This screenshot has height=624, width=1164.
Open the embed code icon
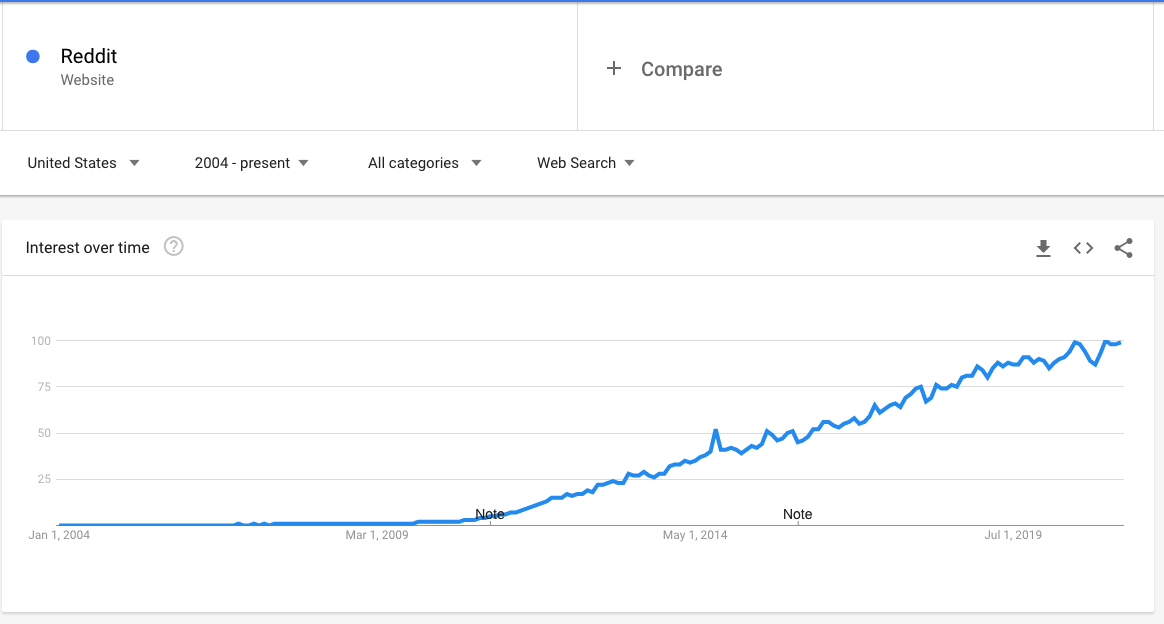click(1083, 248)
